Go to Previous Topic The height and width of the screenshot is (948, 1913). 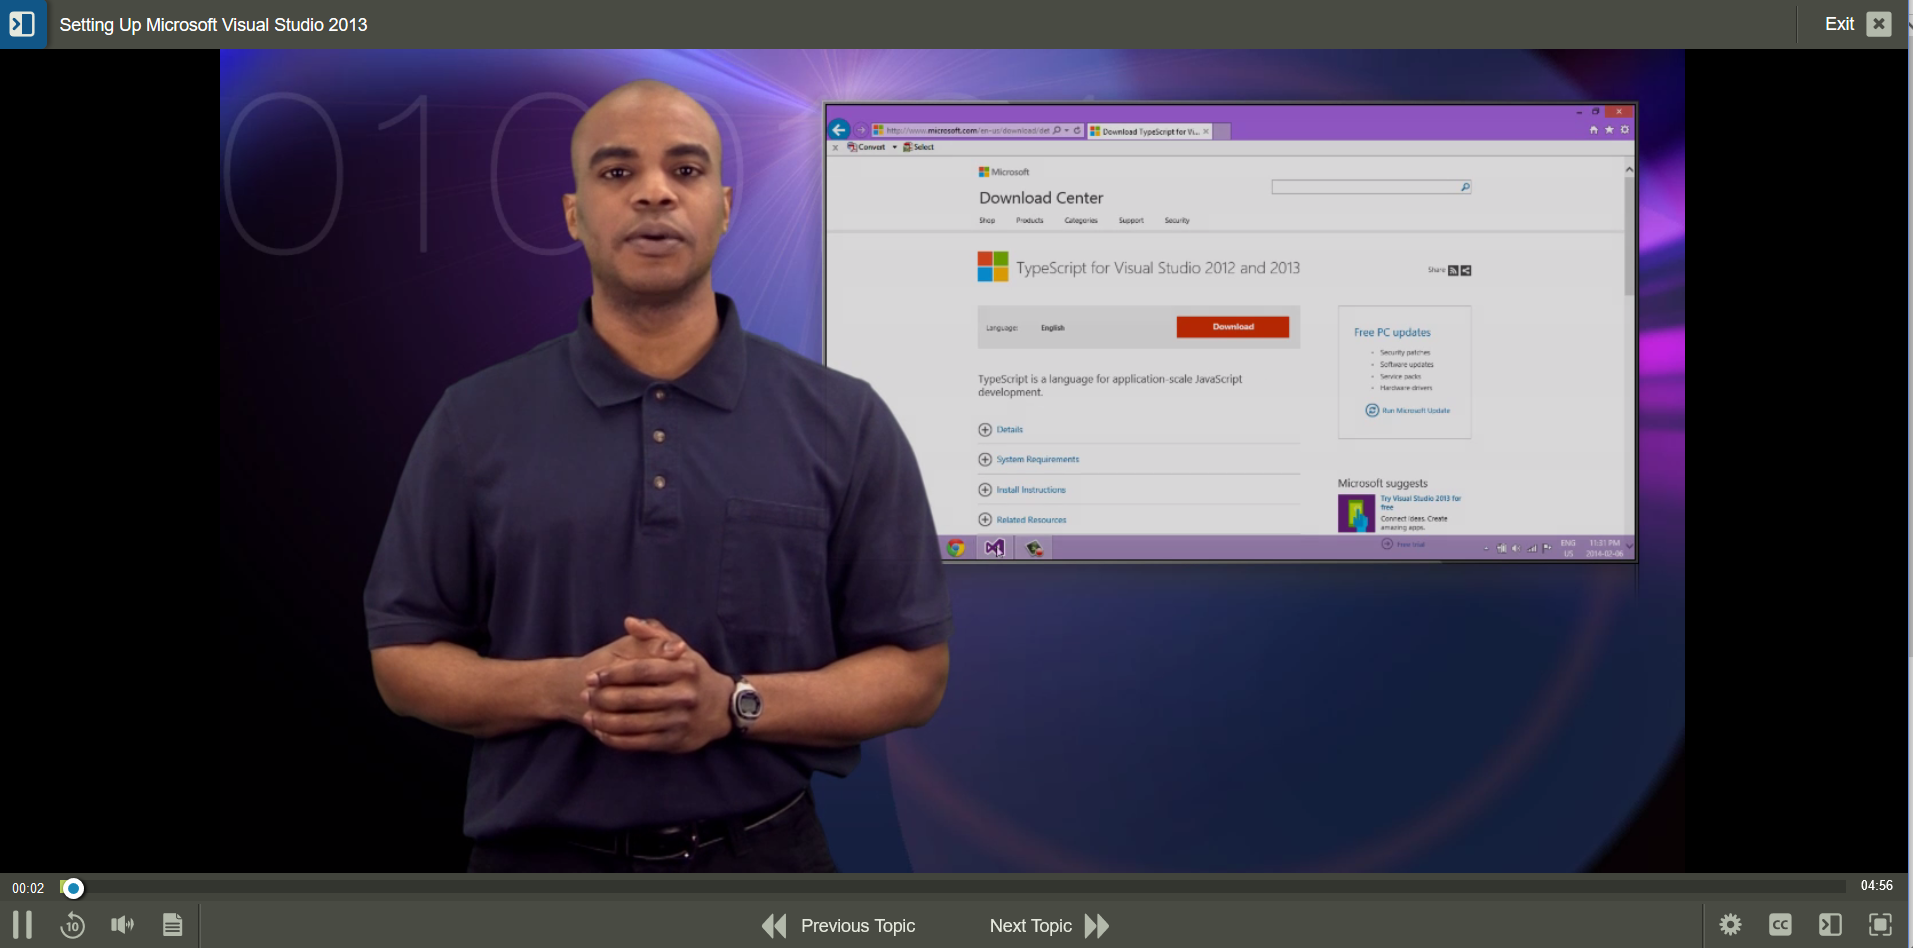(x=839, y=926)
